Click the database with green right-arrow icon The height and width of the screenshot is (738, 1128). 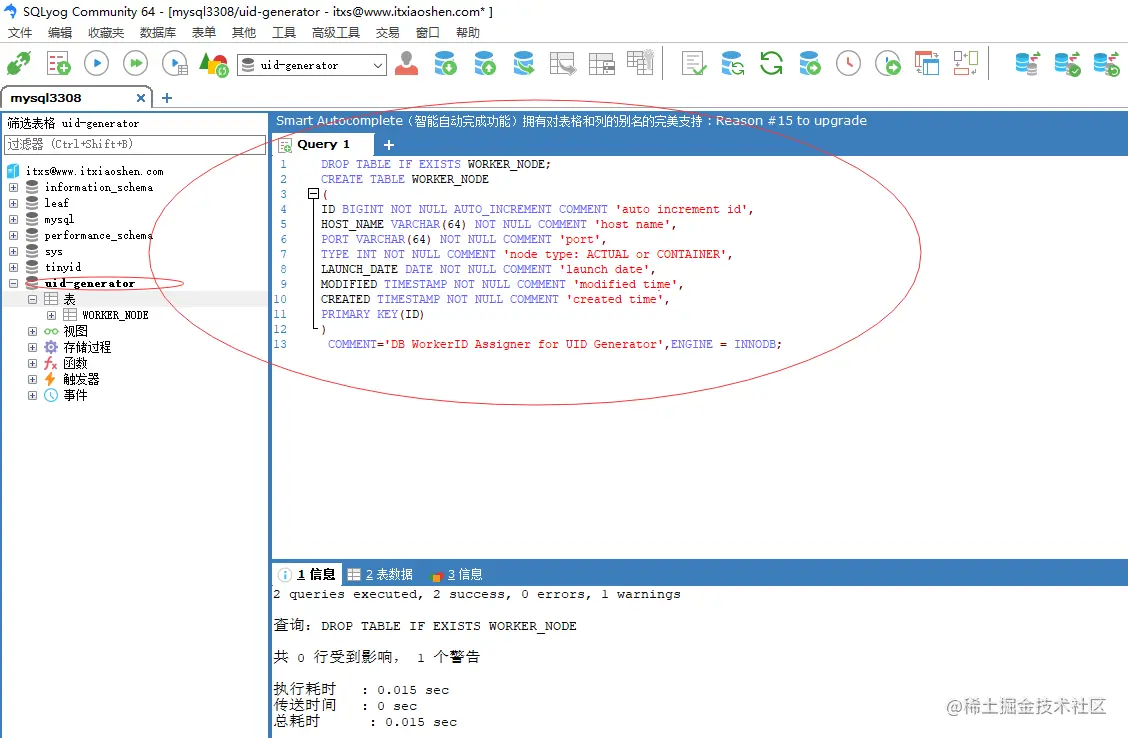810,64
